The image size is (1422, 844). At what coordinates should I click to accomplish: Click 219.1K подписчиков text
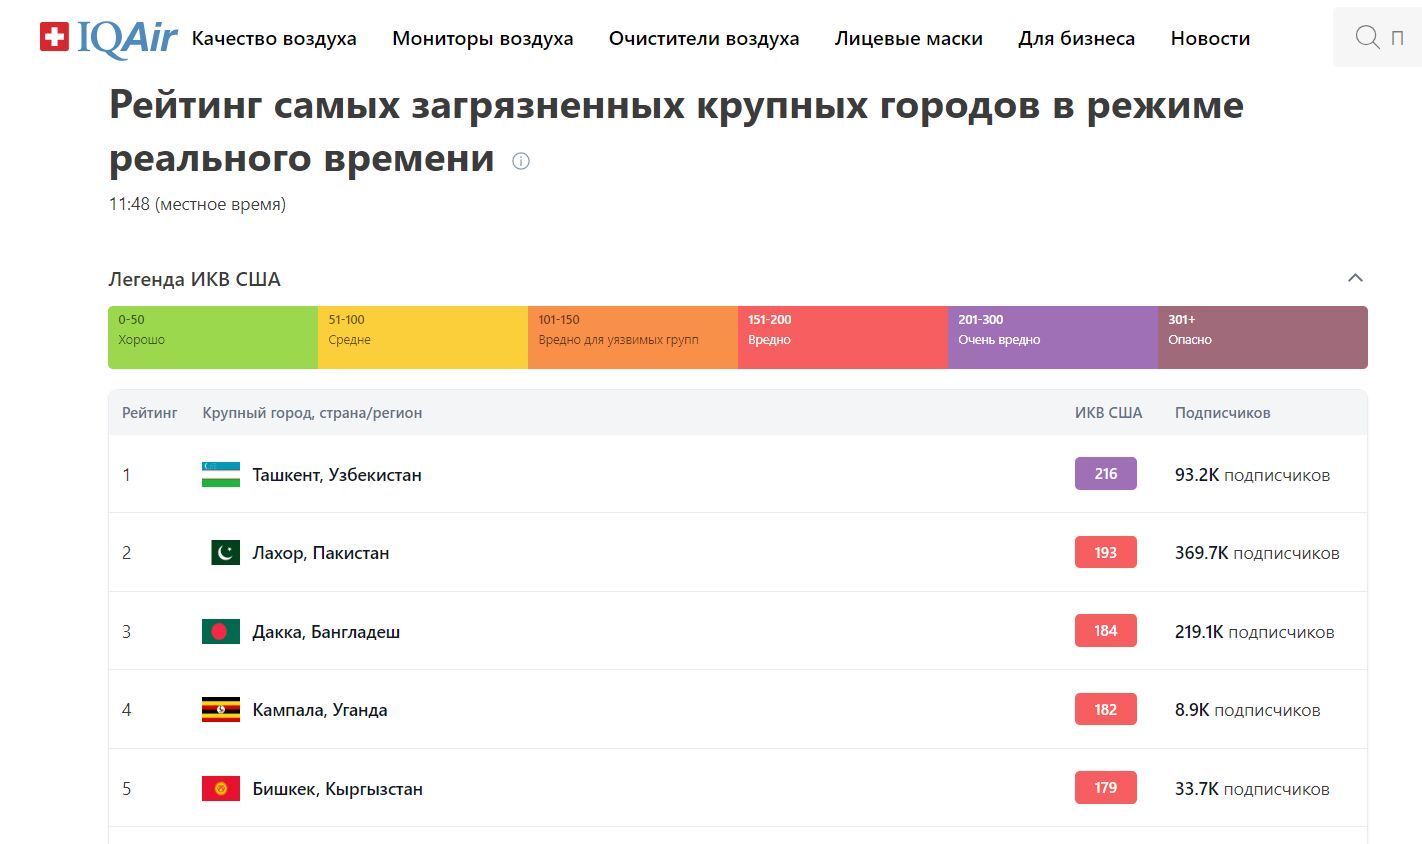[x=1255, y=632]
